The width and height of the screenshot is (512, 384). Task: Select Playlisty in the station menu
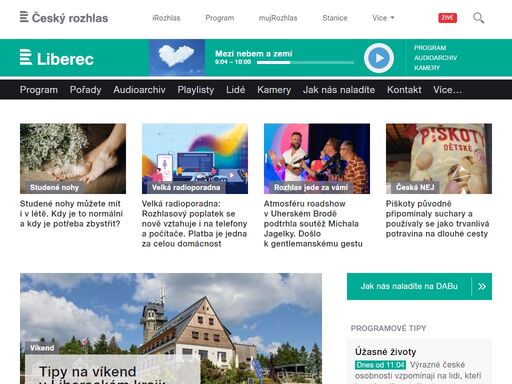coord(196,90)
